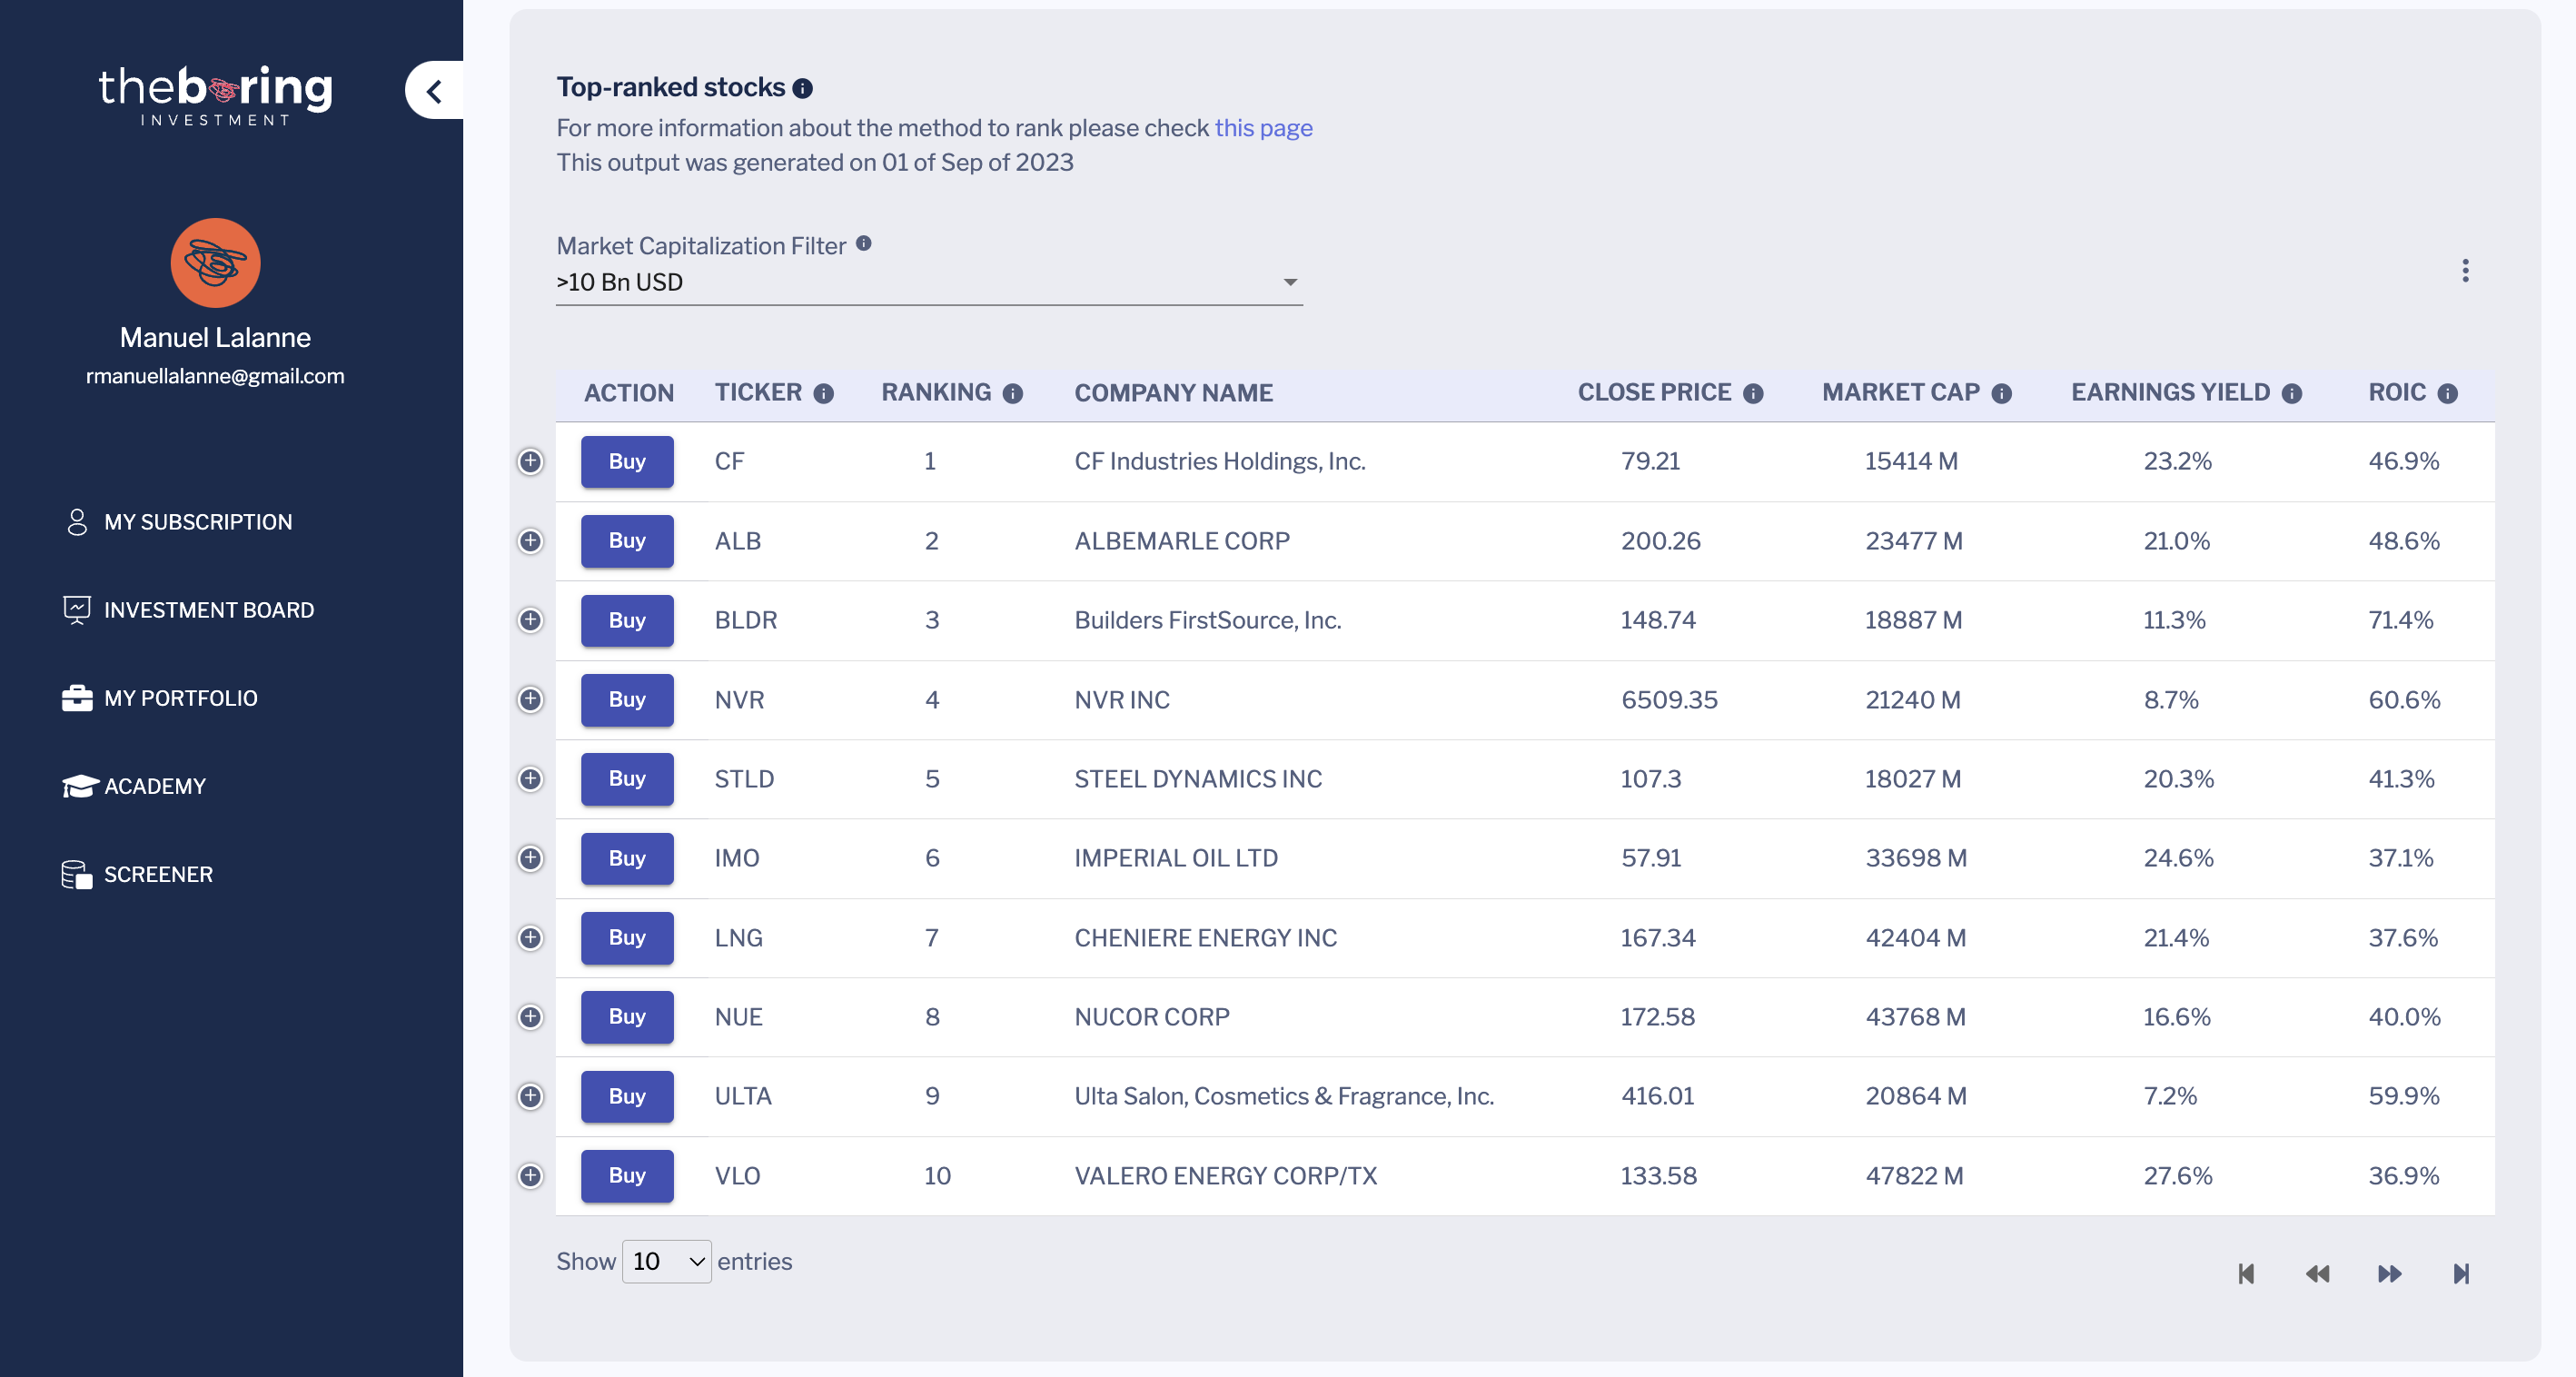Show Market Capitalization Filter info tooltip
The height and width of the screenshot is (1377, 2576).
point(864,243)
